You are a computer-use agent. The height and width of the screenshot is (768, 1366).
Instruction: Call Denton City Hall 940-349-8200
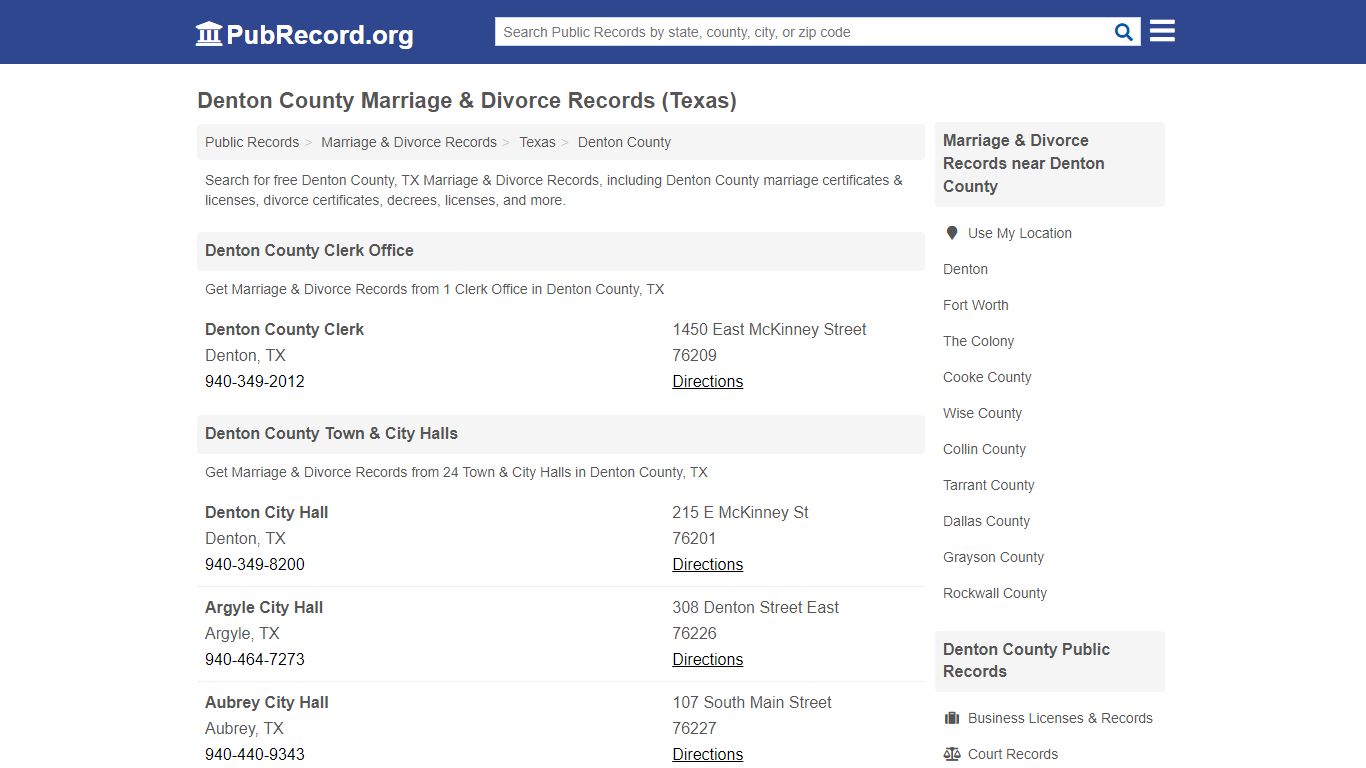[255, 564]
